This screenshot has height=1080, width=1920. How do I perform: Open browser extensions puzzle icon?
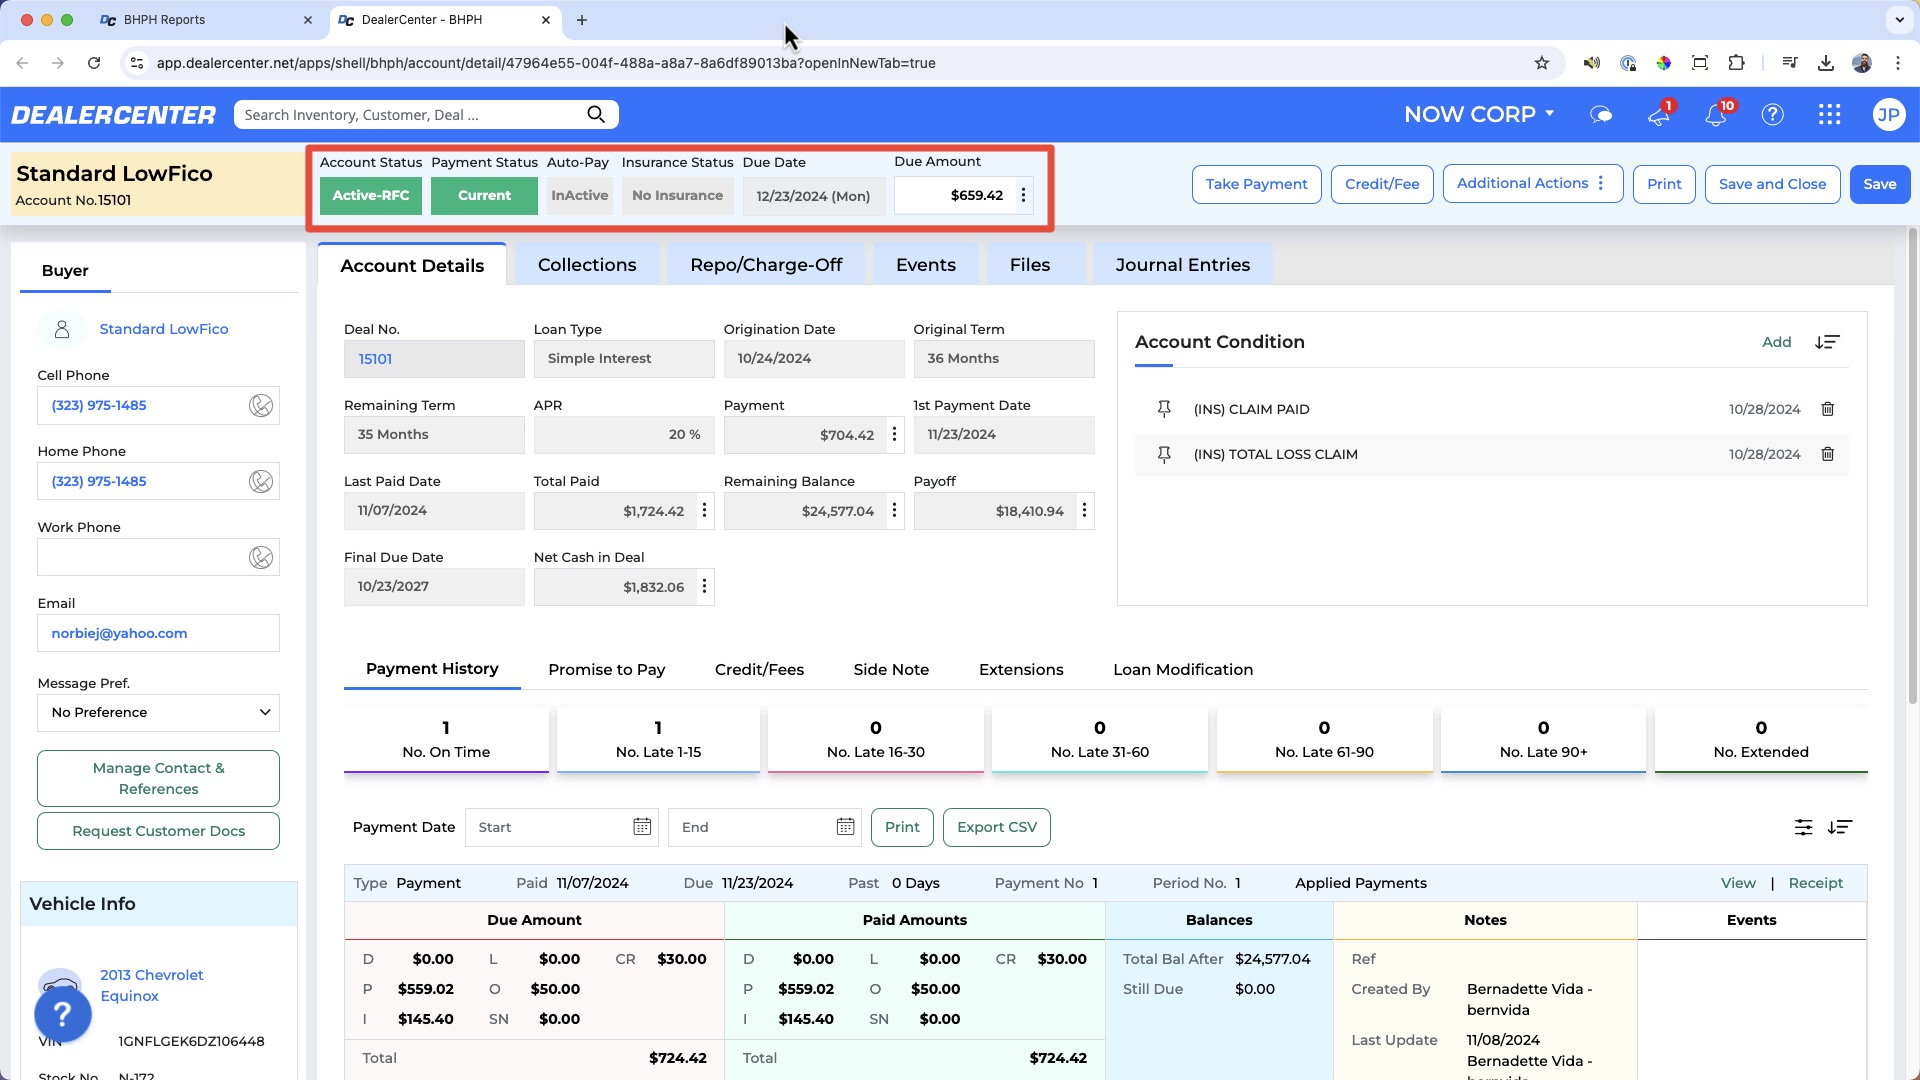1736,63
